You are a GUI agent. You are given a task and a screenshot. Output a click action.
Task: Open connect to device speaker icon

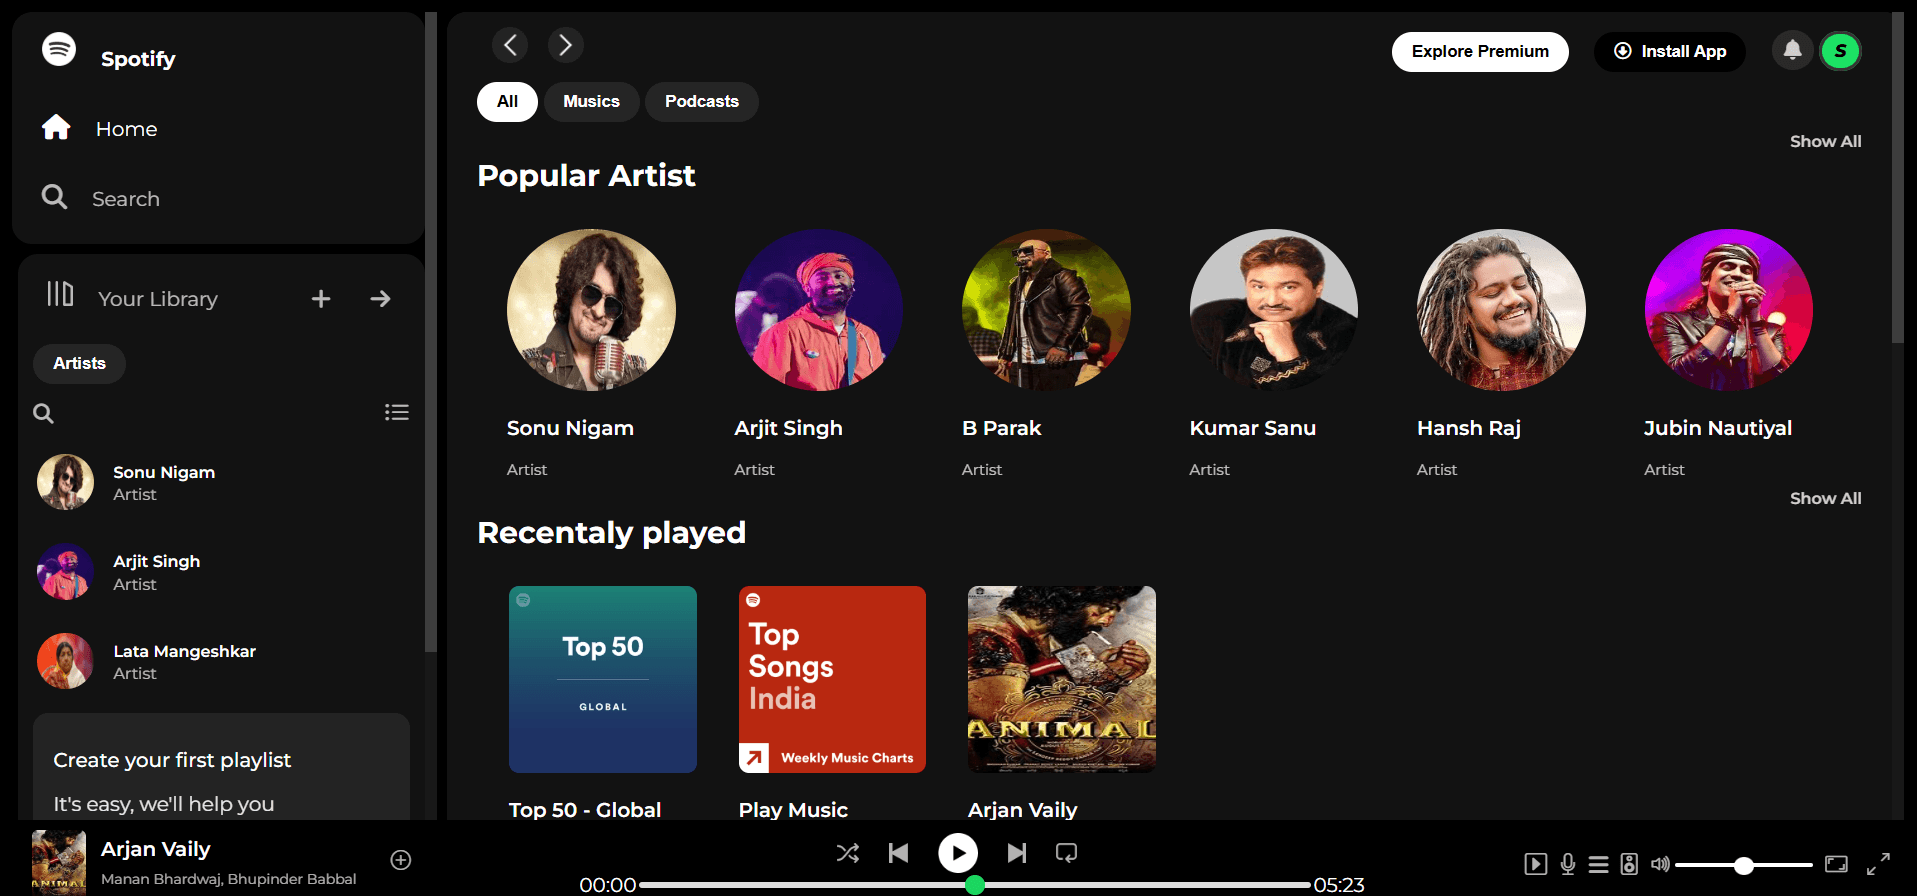pos(1629,864)
